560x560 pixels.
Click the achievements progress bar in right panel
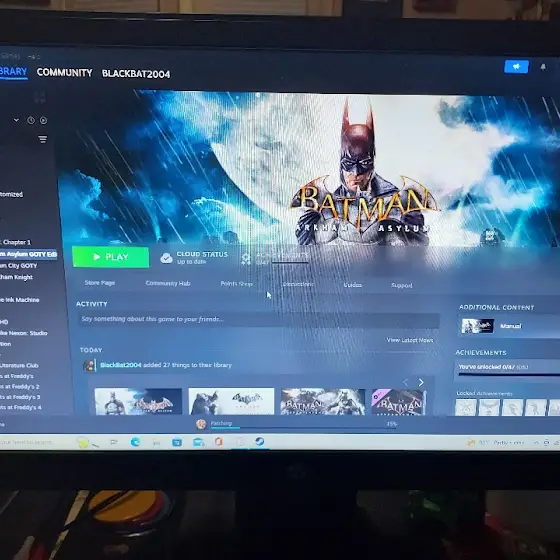click(509, 374)
